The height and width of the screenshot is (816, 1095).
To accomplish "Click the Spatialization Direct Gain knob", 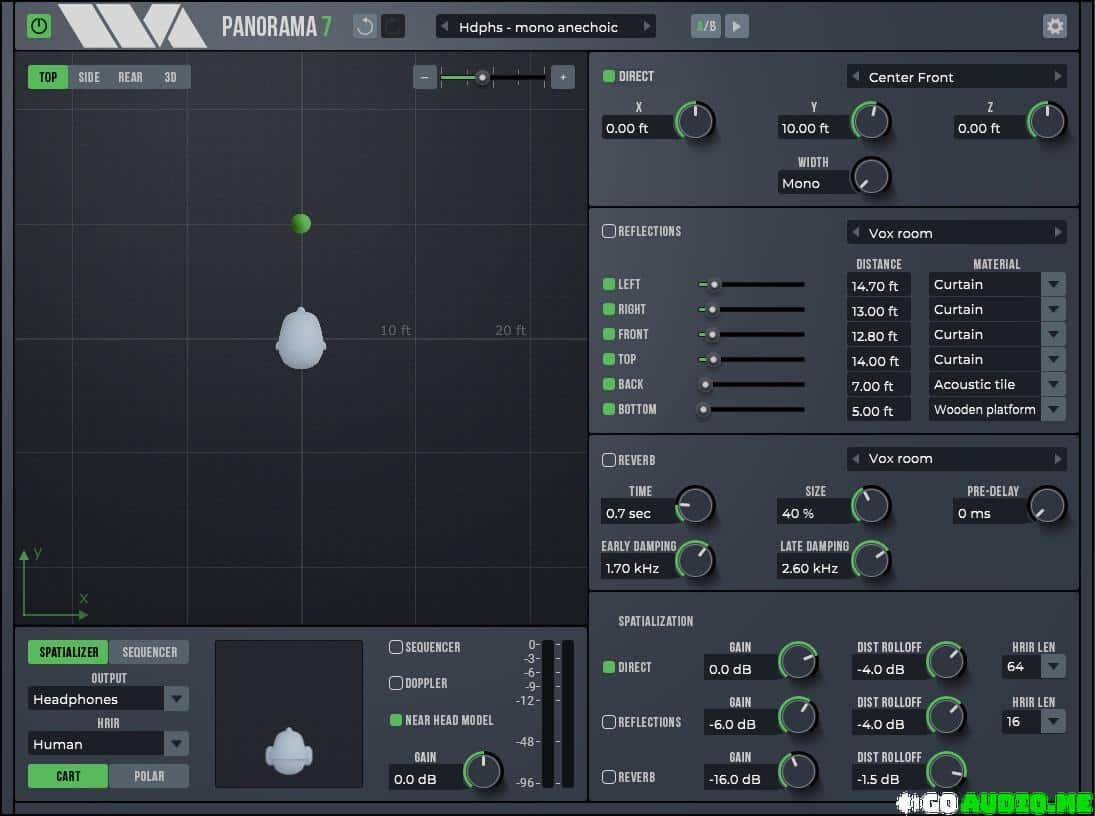I will click(x=798, y=661).
